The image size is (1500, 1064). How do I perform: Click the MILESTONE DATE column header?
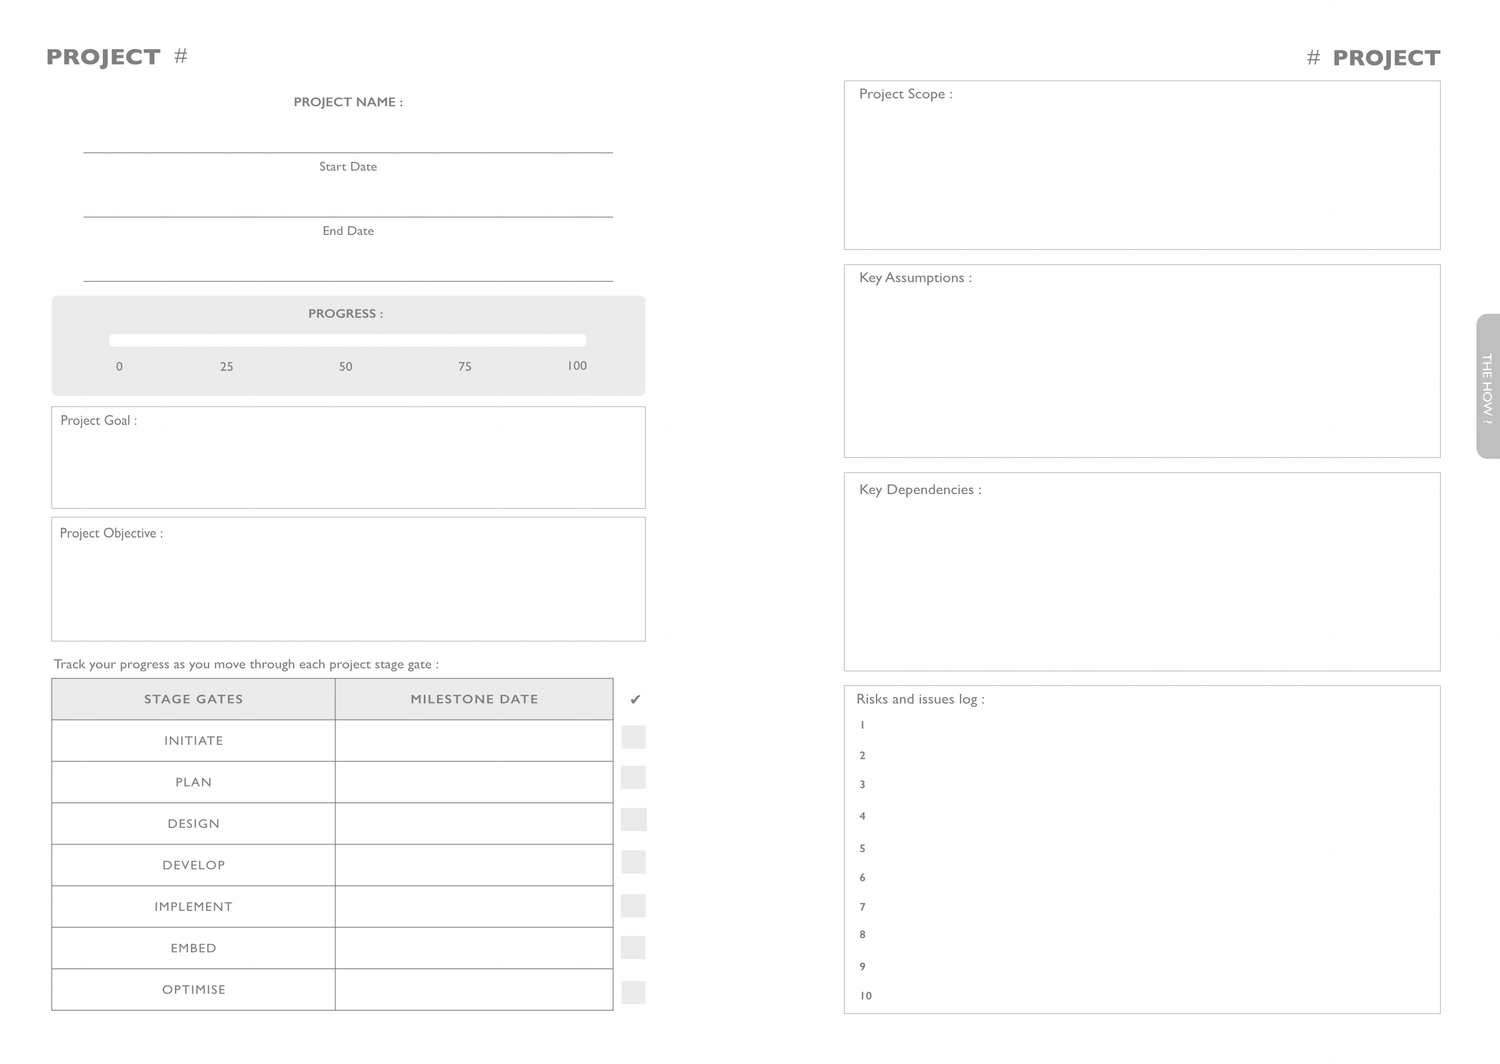[x=474, y=699]
